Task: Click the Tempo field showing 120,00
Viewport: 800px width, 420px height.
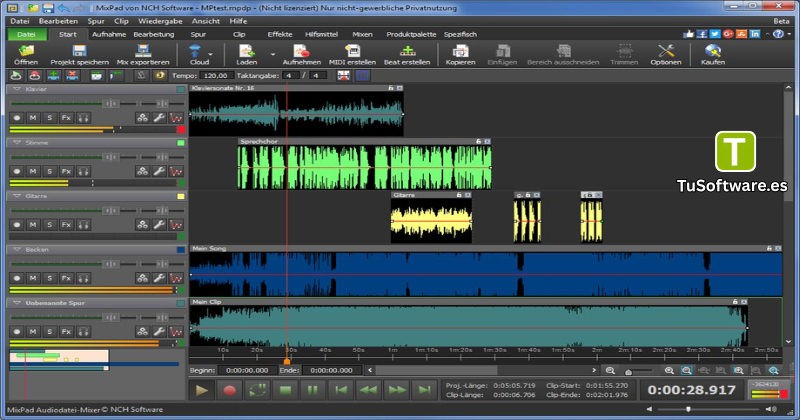Action: [216, 76]
